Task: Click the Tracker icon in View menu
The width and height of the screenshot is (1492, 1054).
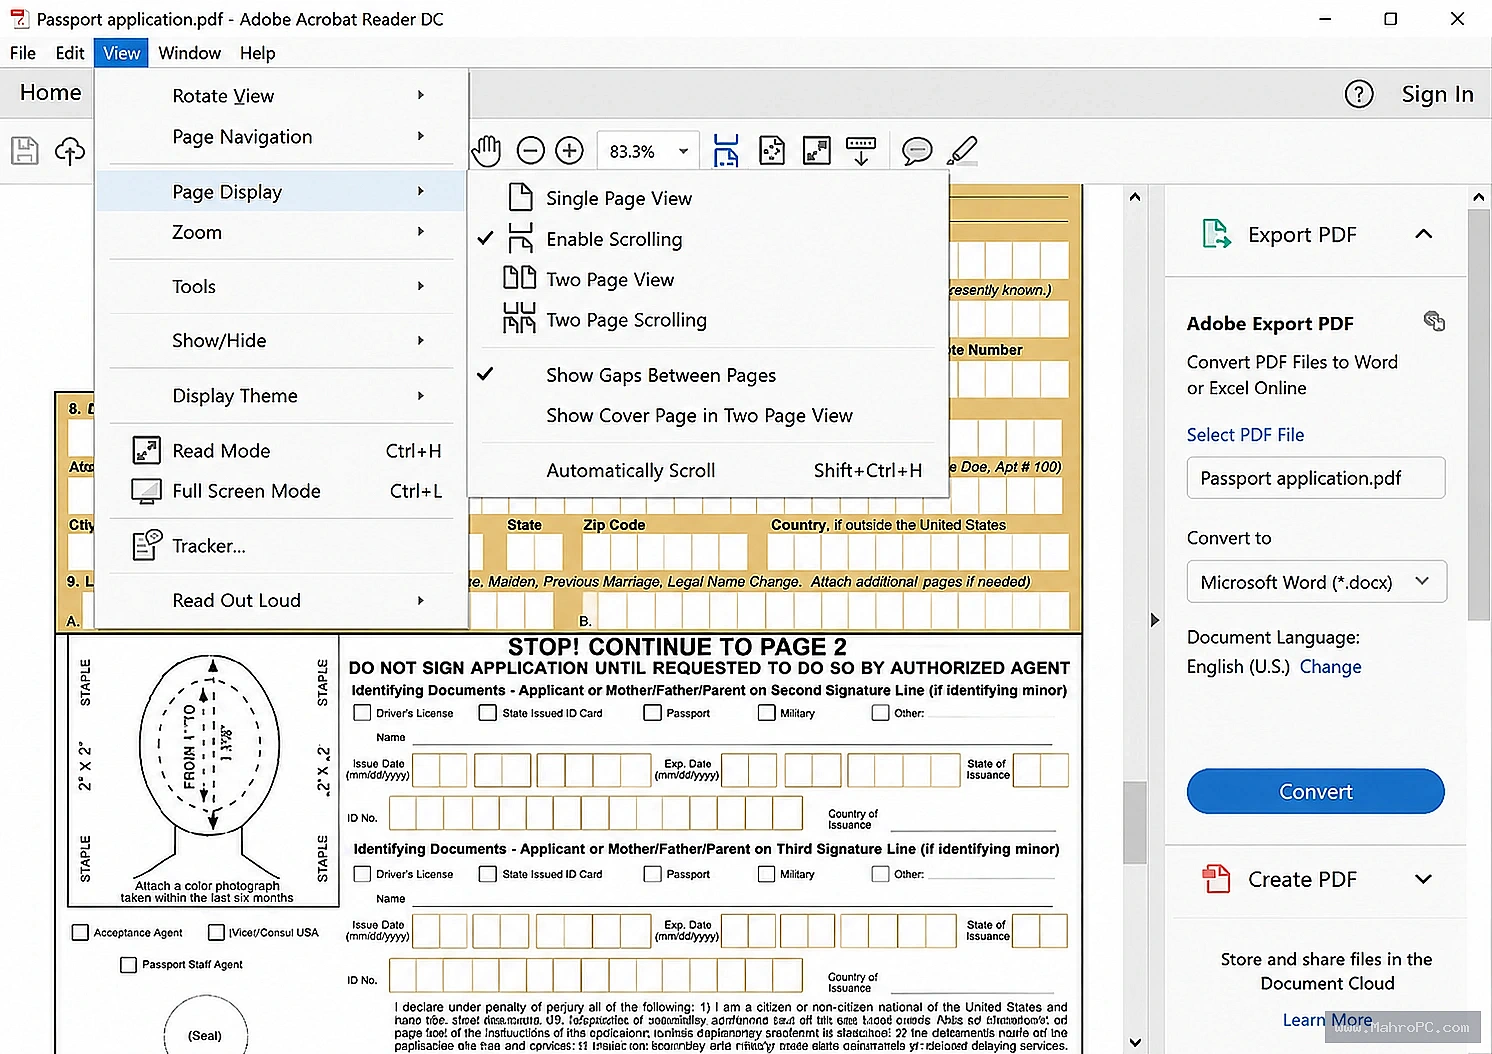Action: point(147,545)
